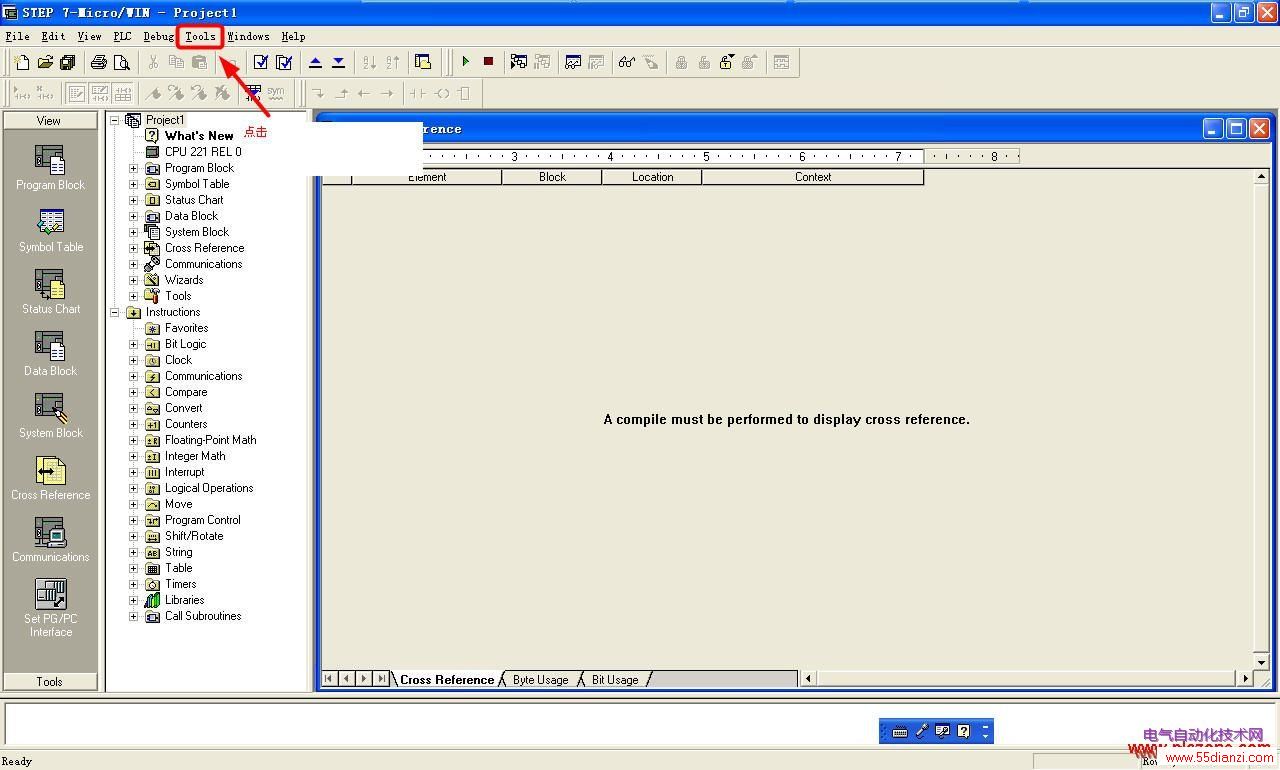The image size is (1280, 770).
Task: Set PLC to RUN mode with the green play icon
Action: 465,62
